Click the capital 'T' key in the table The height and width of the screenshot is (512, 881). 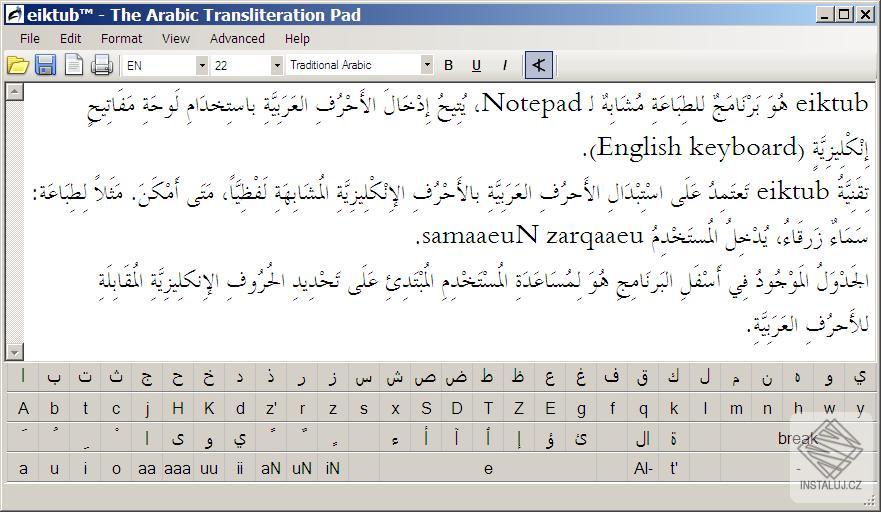tap(488, 408)
